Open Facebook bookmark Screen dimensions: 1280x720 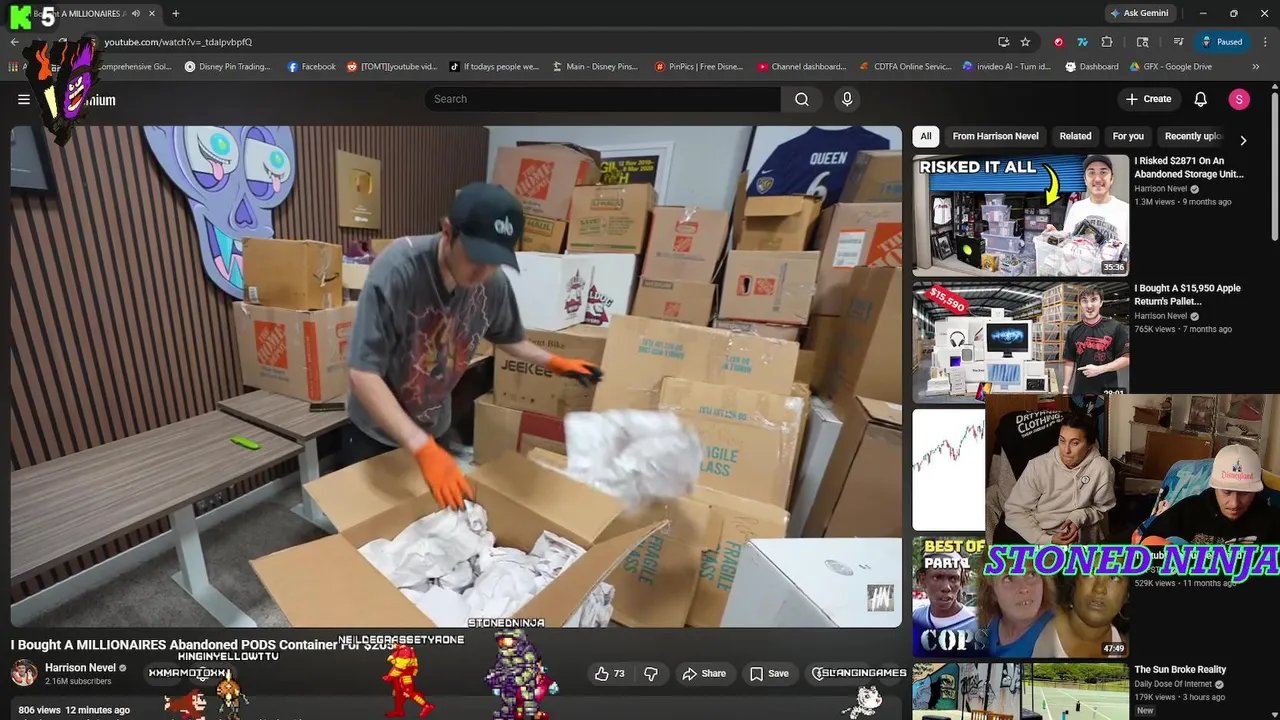click(x=312, y=67)
